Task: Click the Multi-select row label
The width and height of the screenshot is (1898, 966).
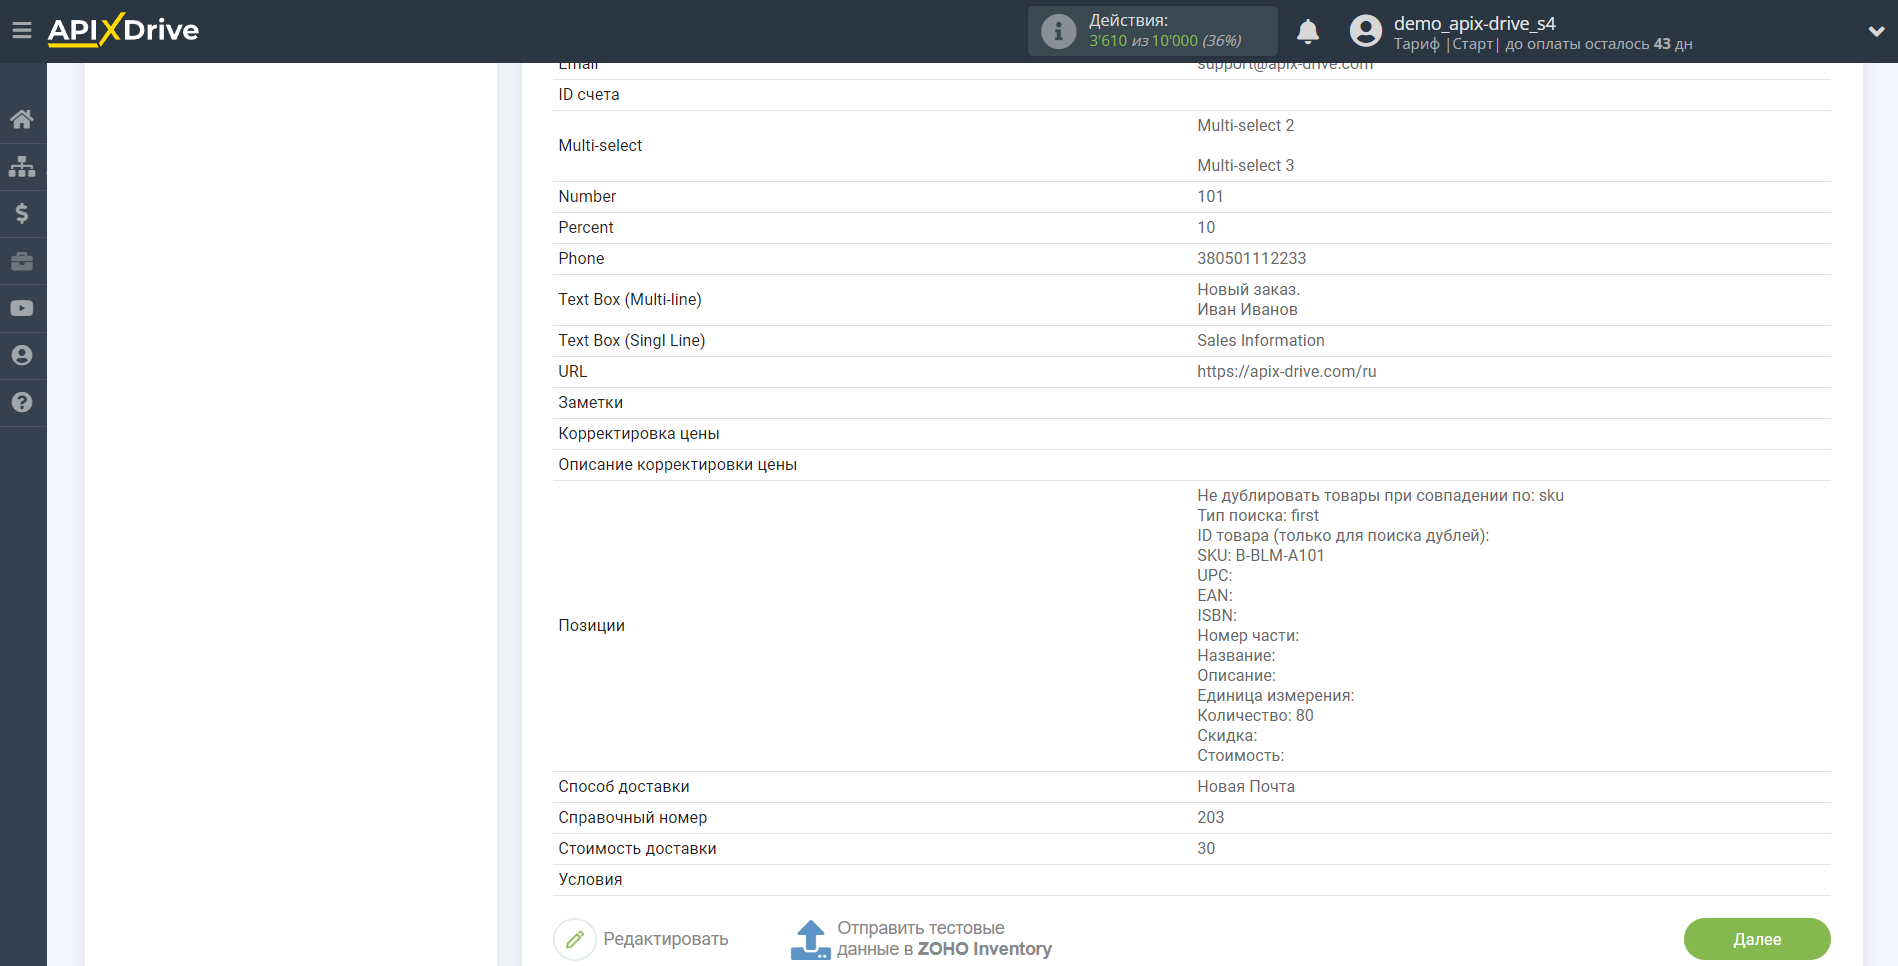Action: pyautogui.click(x=600, y=145)
